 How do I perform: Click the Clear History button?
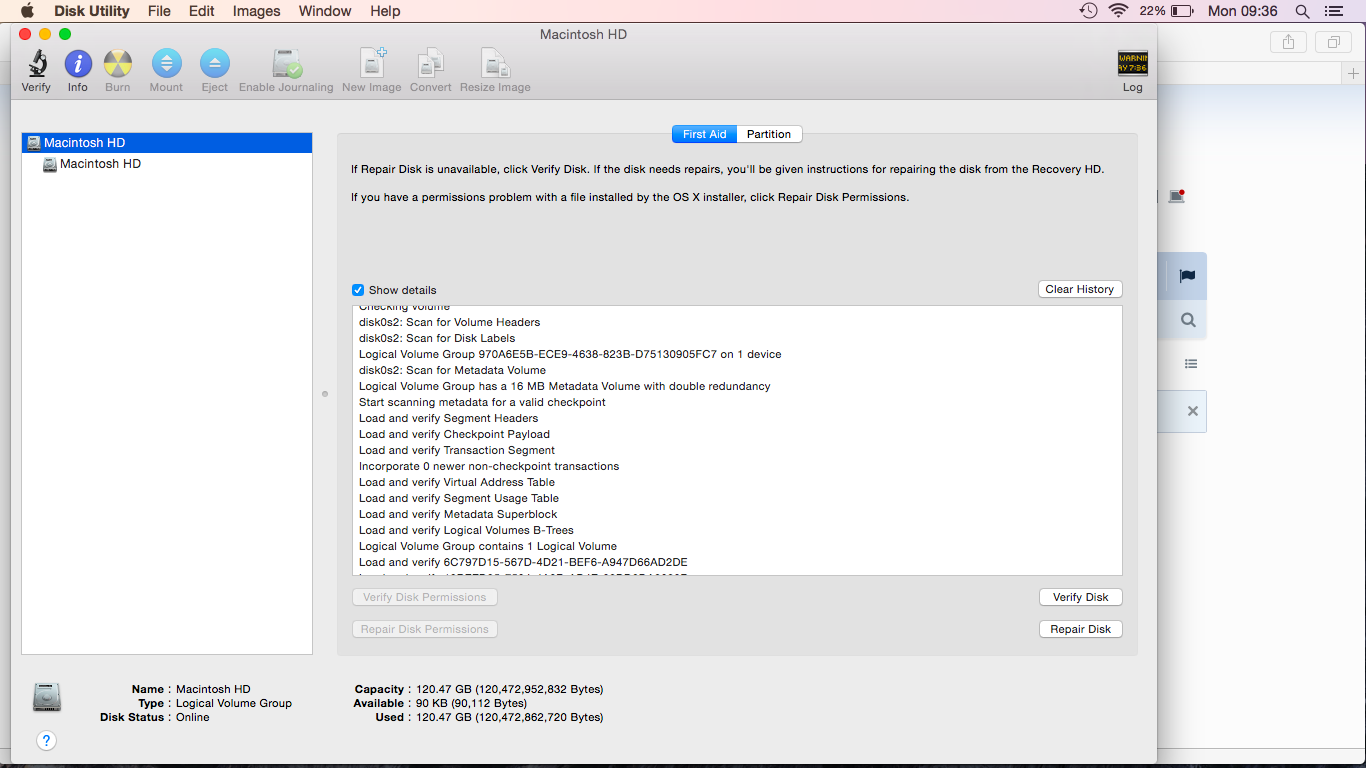[1080, 289]
